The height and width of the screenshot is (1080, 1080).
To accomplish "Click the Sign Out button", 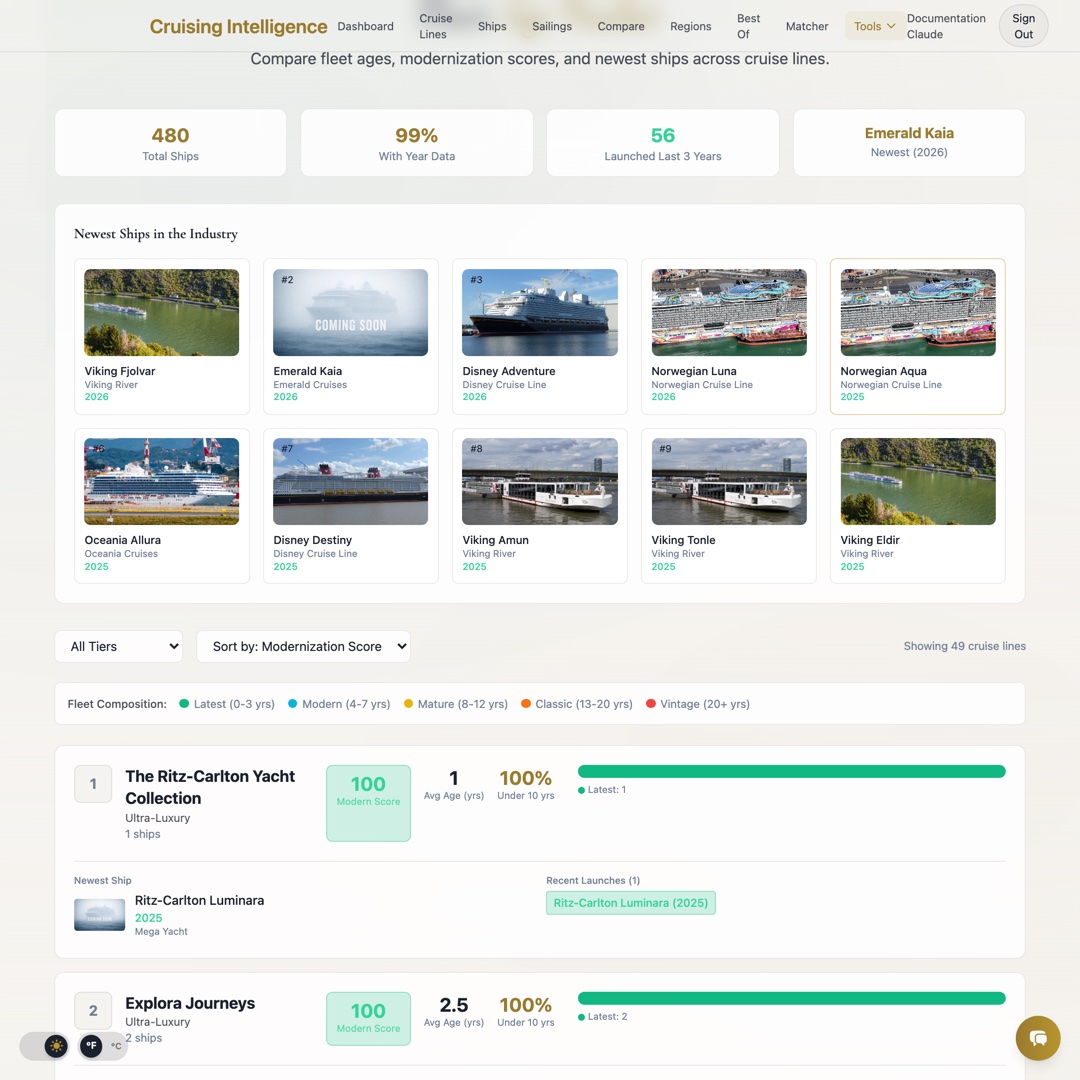I will tap(1023, 26).
